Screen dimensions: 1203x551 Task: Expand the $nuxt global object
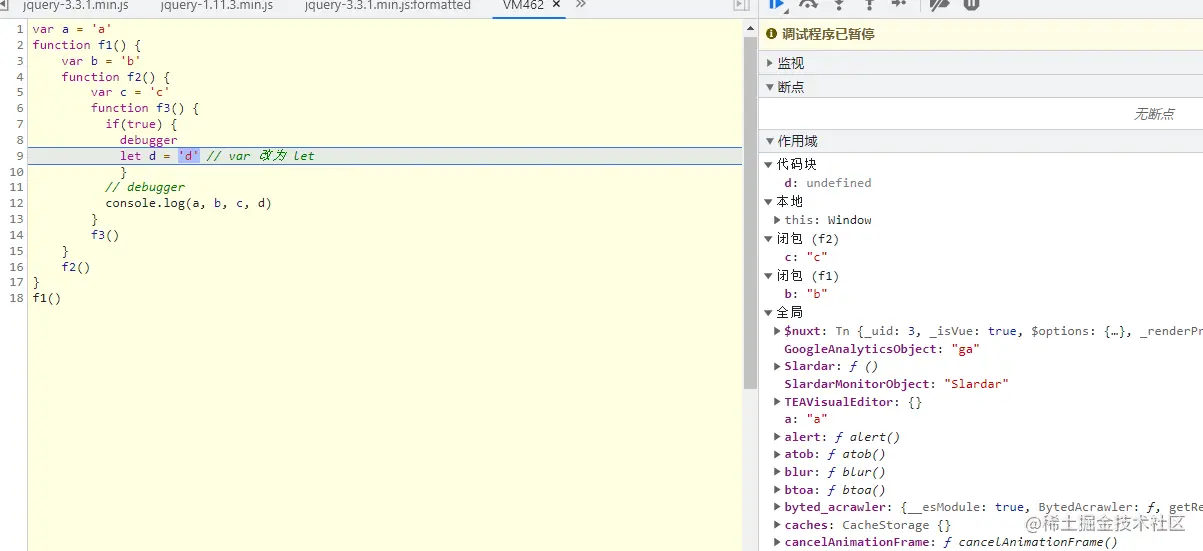pyautogui.click(x=778, y=331)
